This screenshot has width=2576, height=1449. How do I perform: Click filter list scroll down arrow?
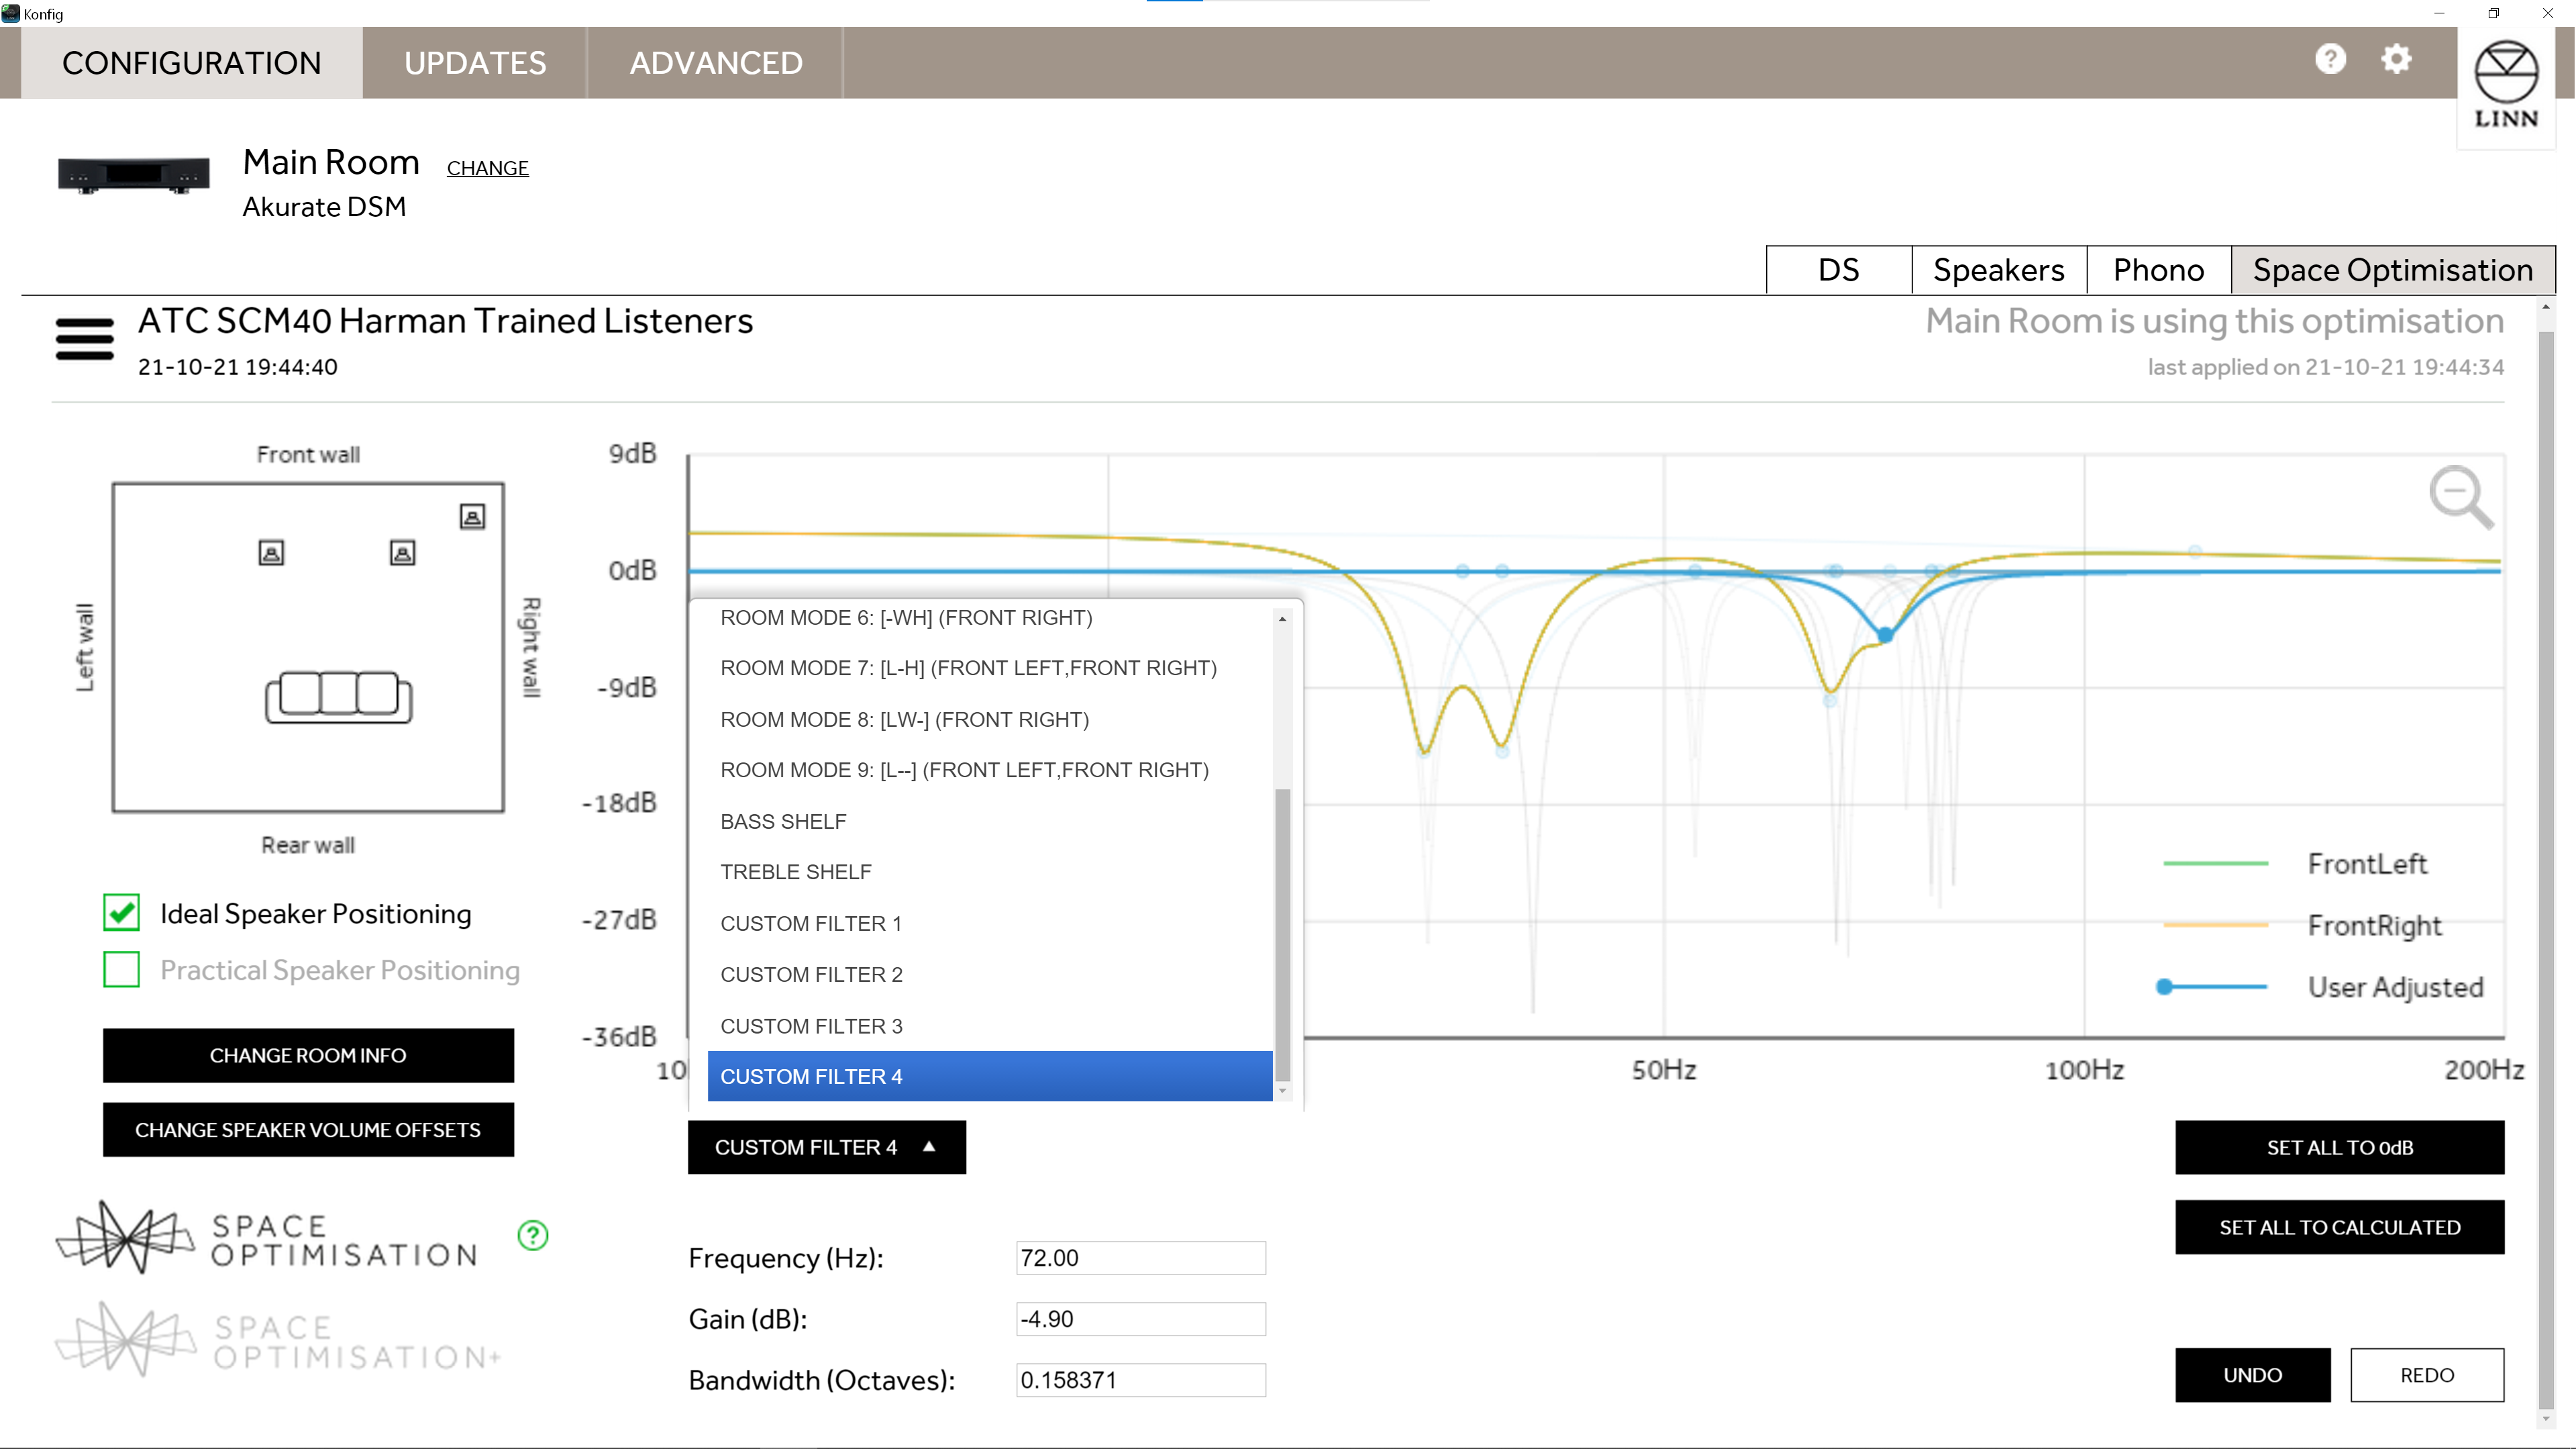[1282, 1091]
